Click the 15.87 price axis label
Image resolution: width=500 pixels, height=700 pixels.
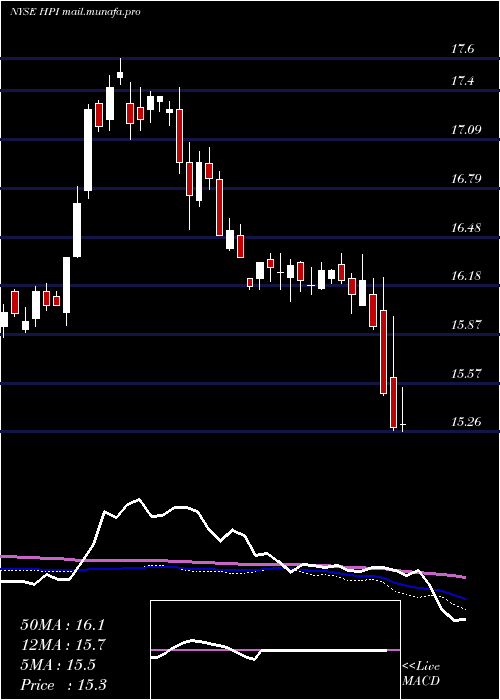tap(467, 325)
